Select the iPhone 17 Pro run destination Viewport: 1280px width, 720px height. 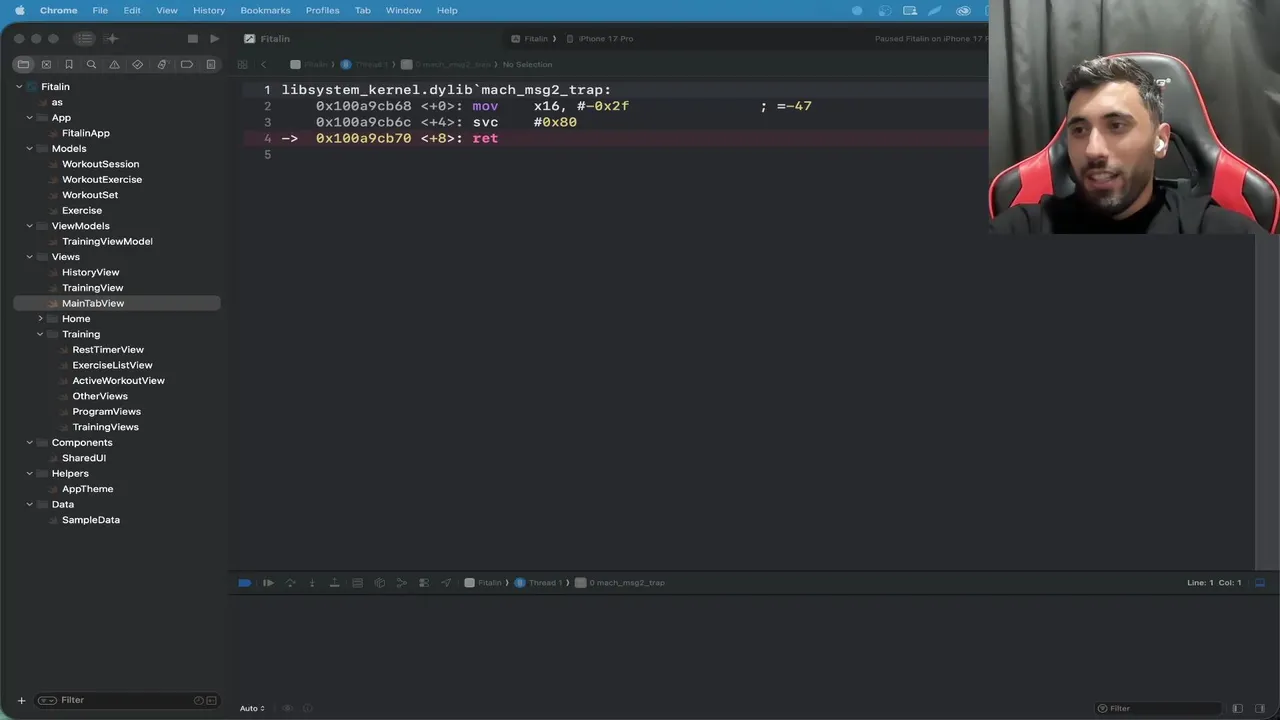(x=600, y=39)
